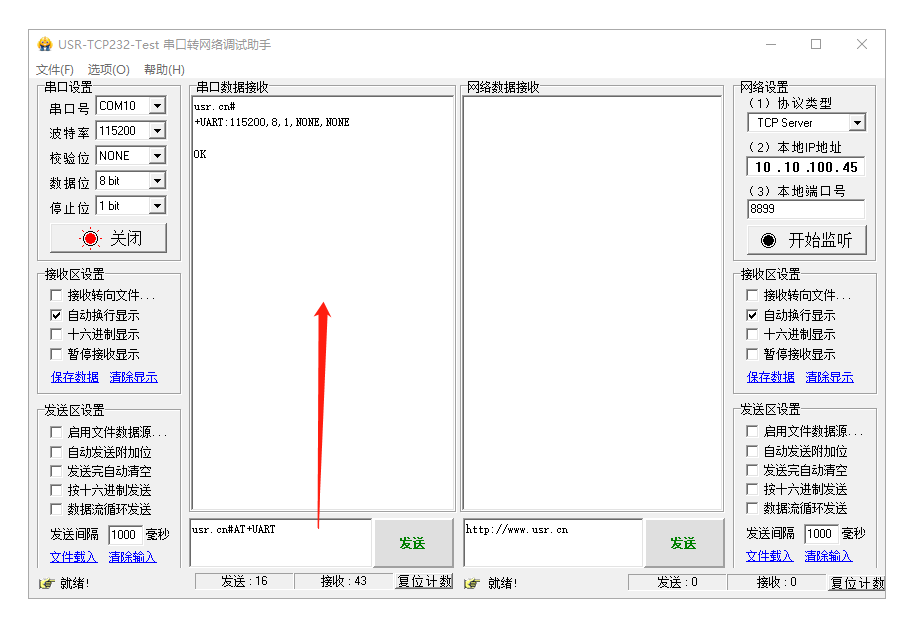The height and width of the screenshot is (619, 912).
Task: Click the right status bar ready icon
Action: [472, 583]
